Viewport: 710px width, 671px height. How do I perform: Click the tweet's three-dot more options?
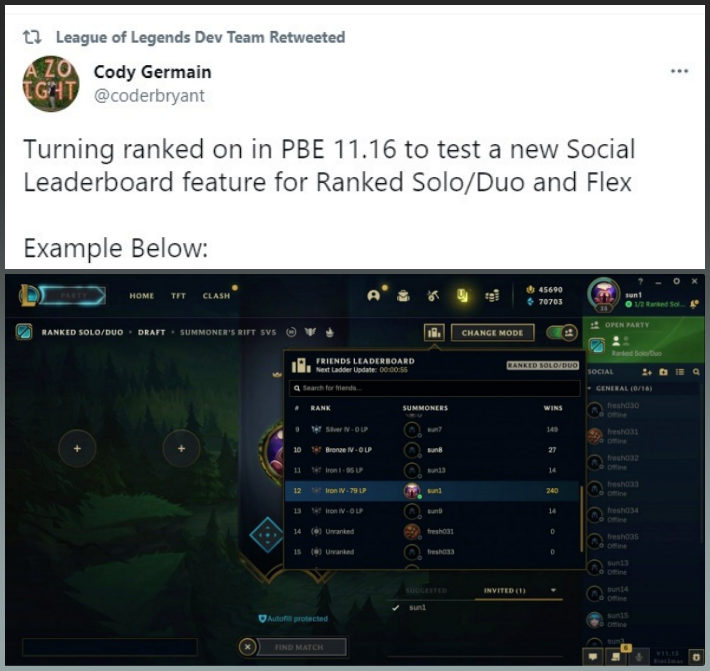679,71
